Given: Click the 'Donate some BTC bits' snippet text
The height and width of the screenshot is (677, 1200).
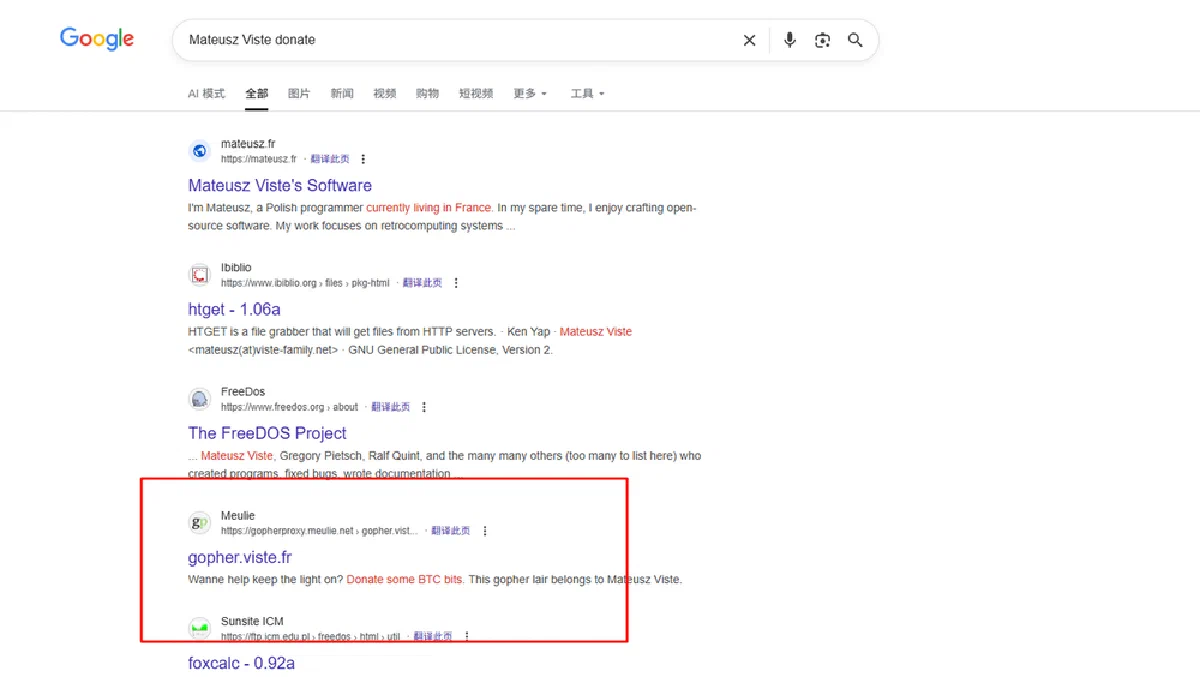Looking at the screenshot, I should tap(405, 579).
